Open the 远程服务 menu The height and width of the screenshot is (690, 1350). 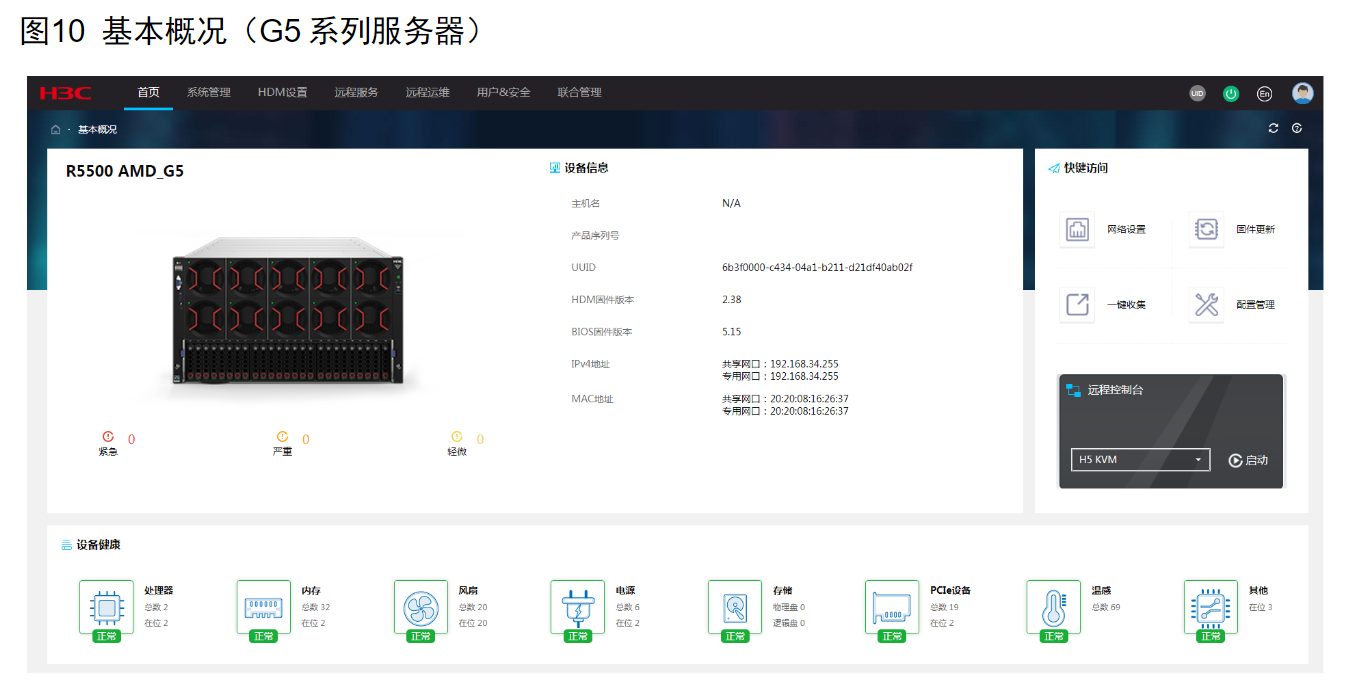click(x=356, y=93)
